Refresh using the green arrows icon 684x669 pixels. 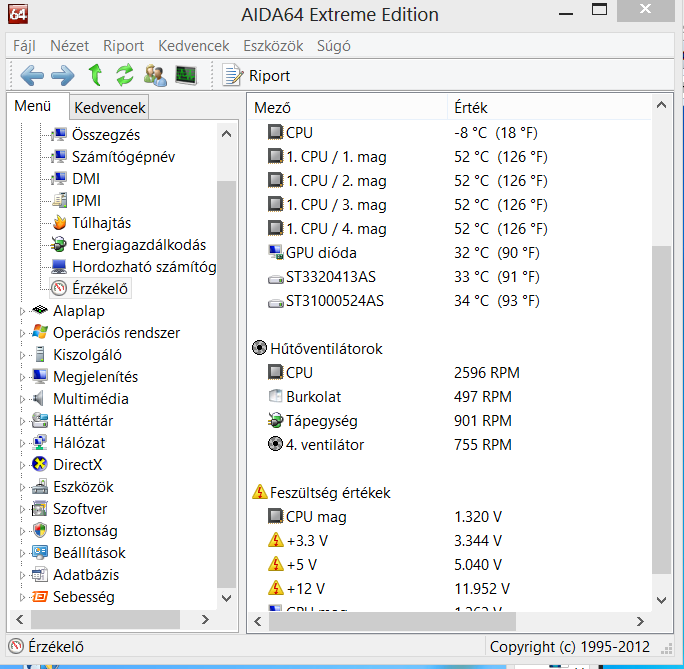pos(125,75)
